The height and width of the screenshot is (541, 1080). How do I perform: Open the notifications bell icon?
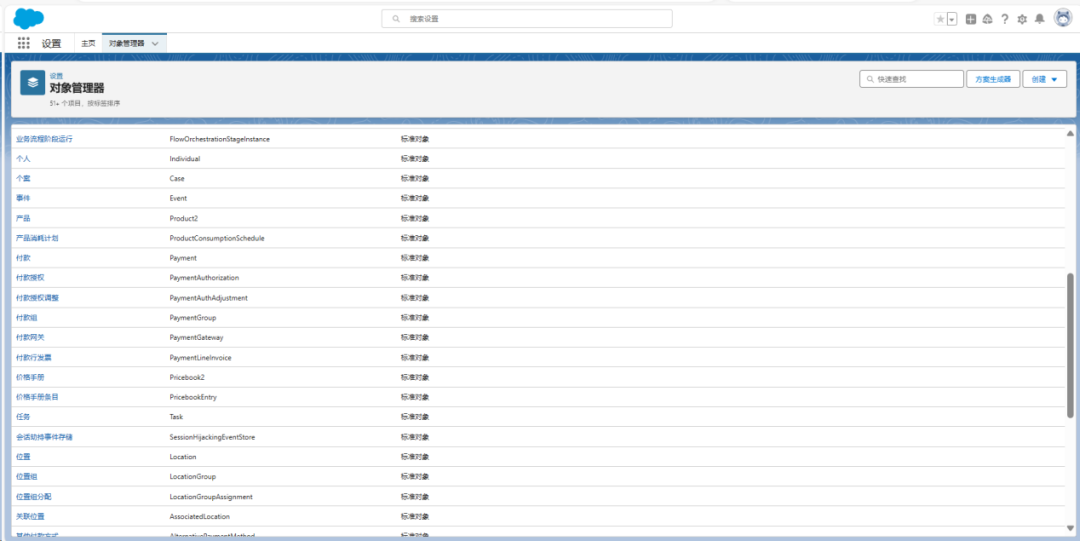[x=1040, y=19]
